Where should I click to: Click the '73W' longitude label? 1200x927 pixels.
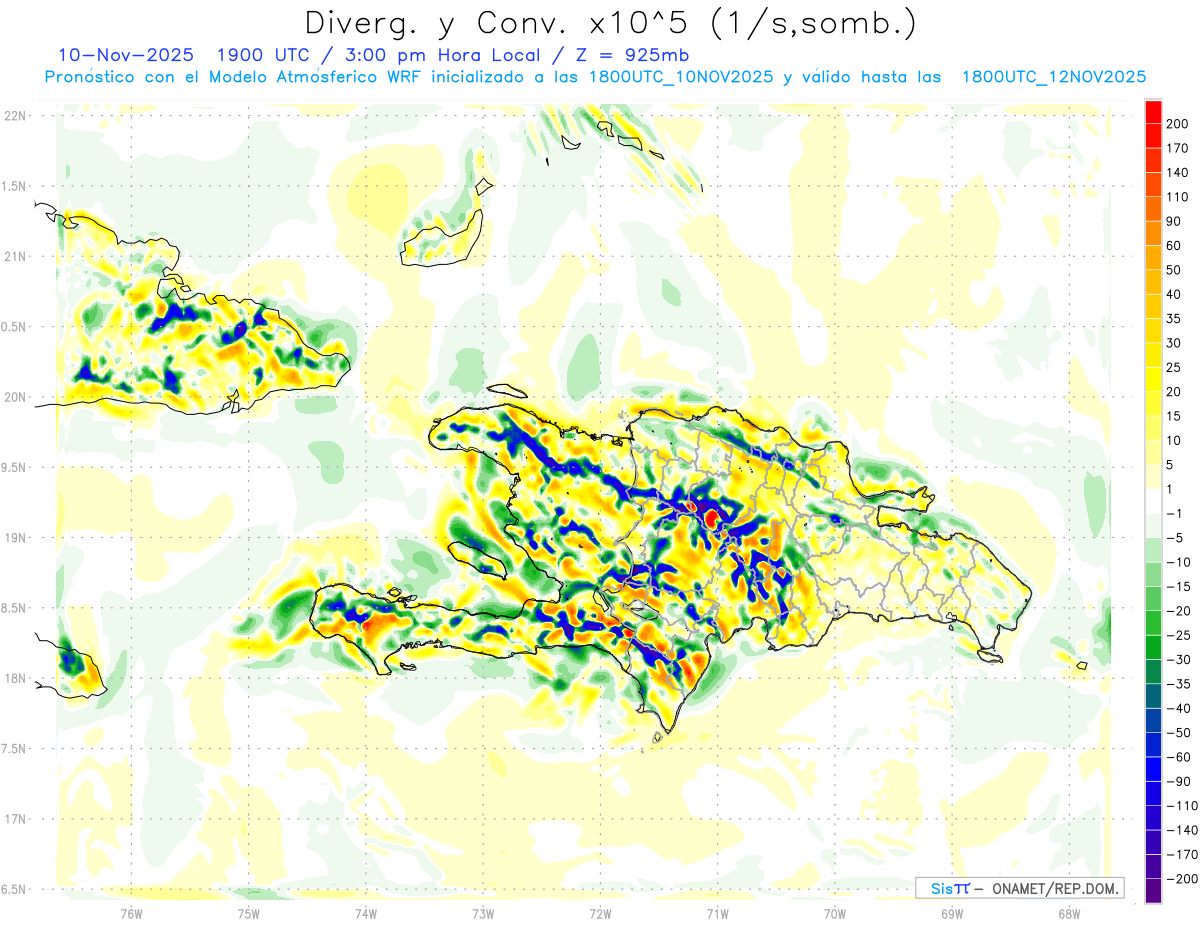(483, 914)
